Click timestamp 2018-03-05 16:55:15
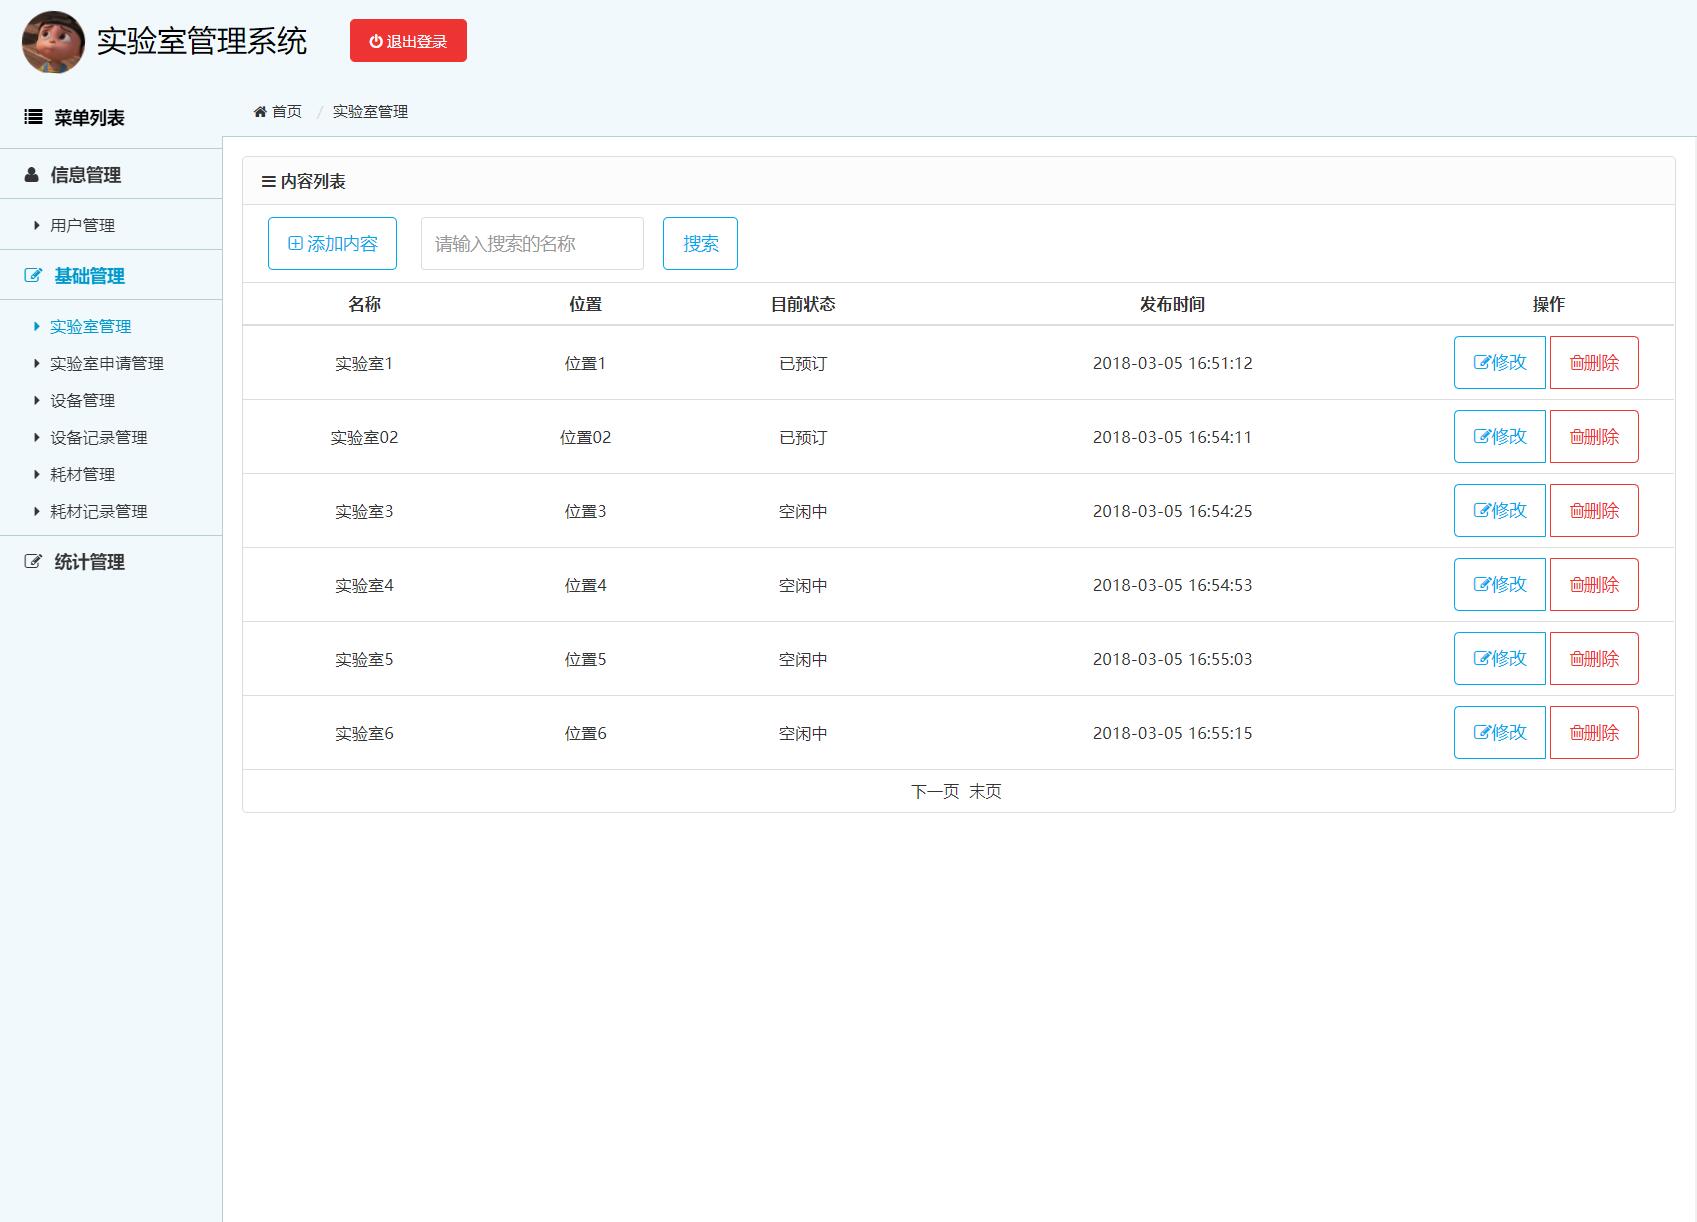Screen dimensions: 1697x1222 (x=1172, y=733)
